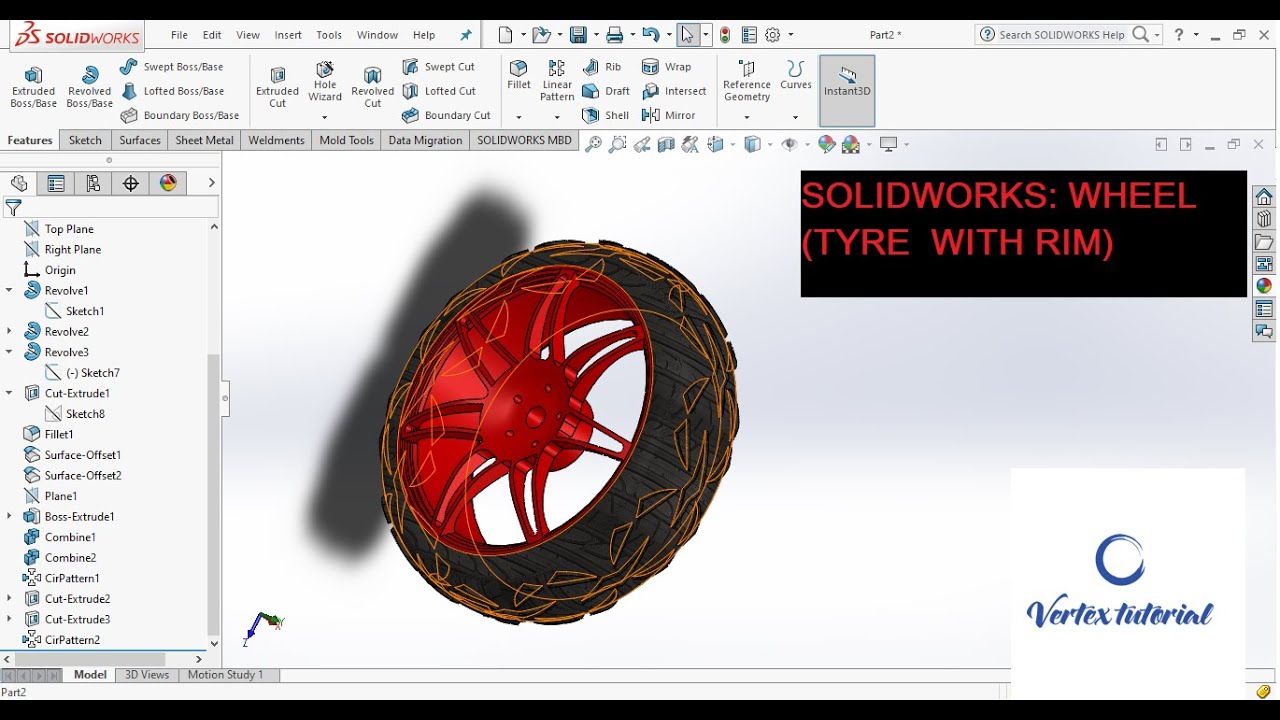
Task: Select the Shell tool
Action: click(606, 115)
